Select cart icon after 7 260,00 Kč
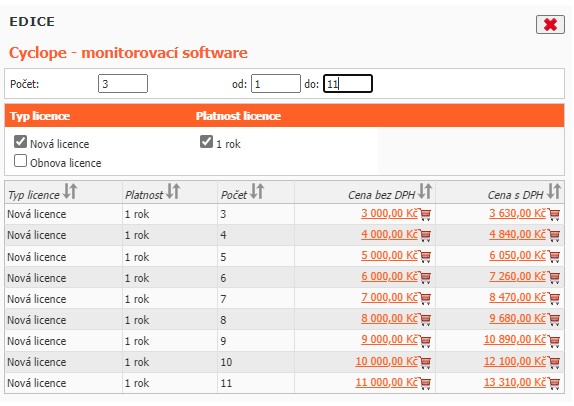 pyautogui.click(x=554, y=277)
